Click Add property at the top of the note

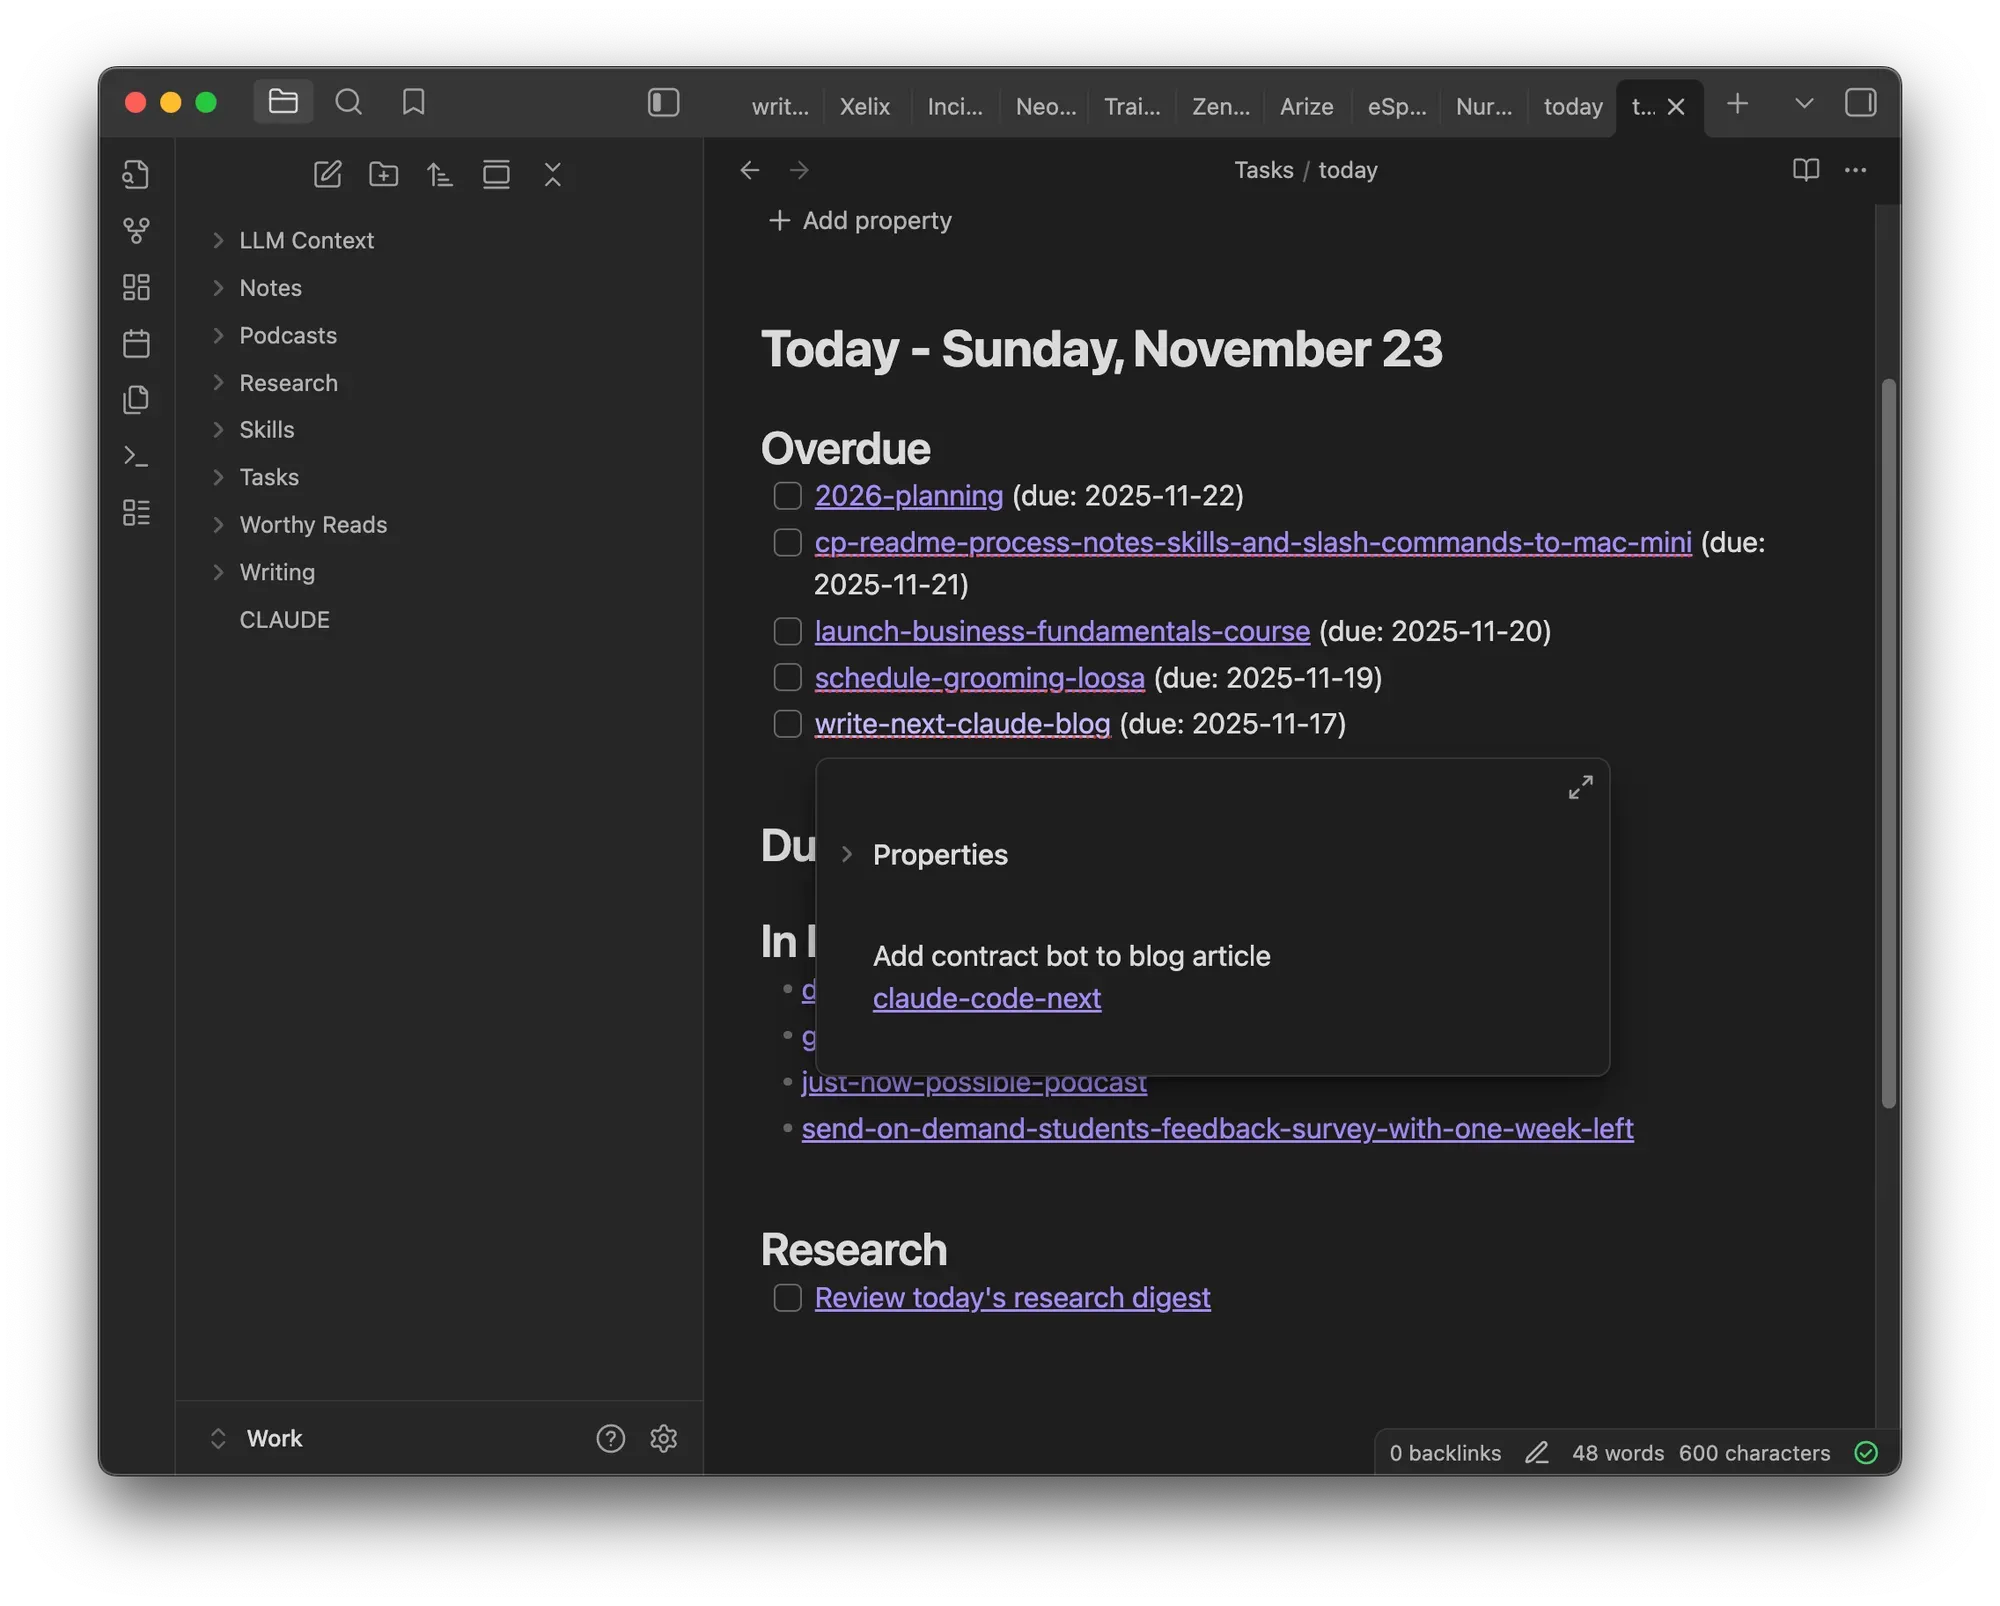(861, 220)
